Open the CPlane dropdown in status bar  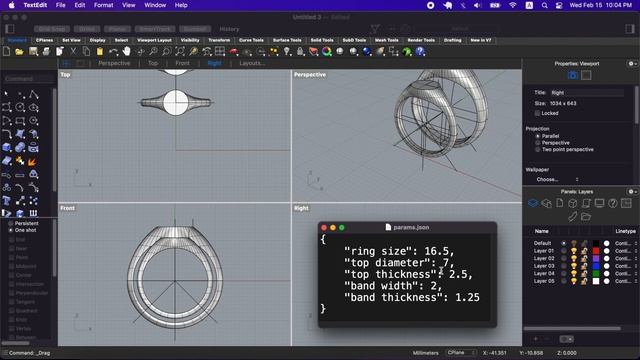tap(461, 353)
